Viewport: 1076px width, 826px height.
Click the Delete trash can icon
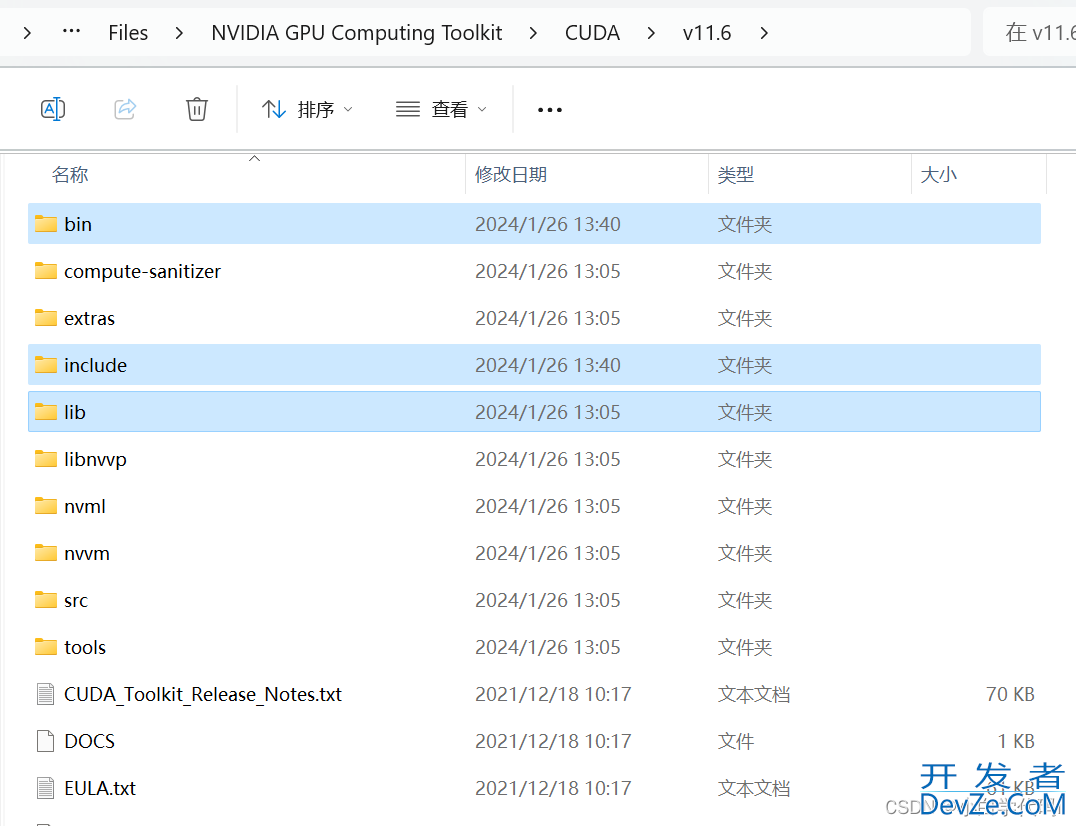(x=197, y=109)
